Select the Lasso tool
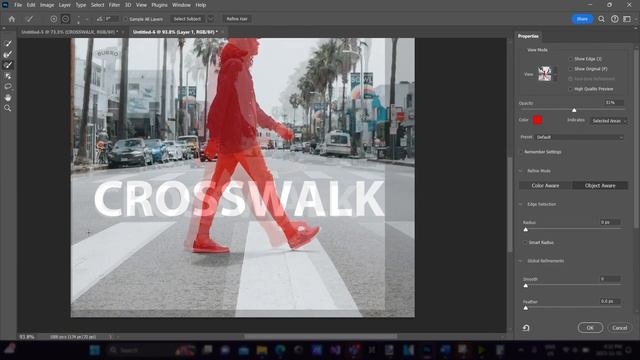Viewport: 640px width, 360px height. 8,87
